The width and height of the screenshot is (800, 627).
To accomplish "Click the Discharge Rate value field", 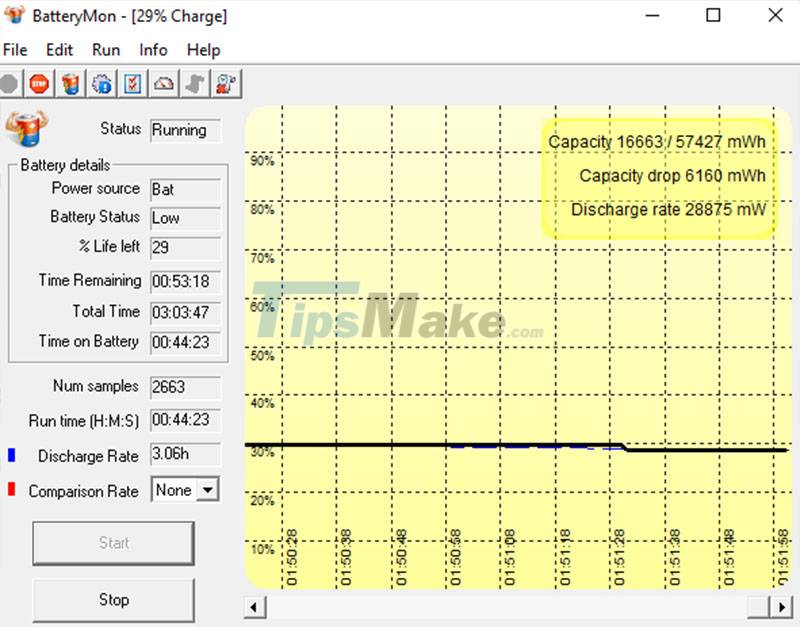I will [185, 456].
